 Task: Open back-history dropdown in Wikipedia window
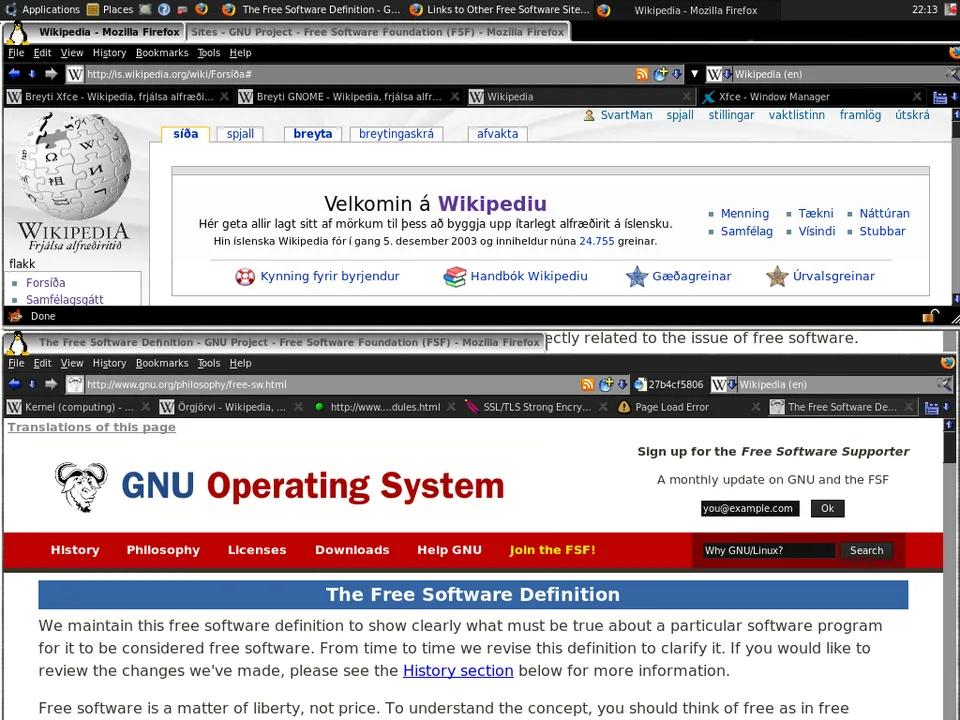click(x=32, y=74)
